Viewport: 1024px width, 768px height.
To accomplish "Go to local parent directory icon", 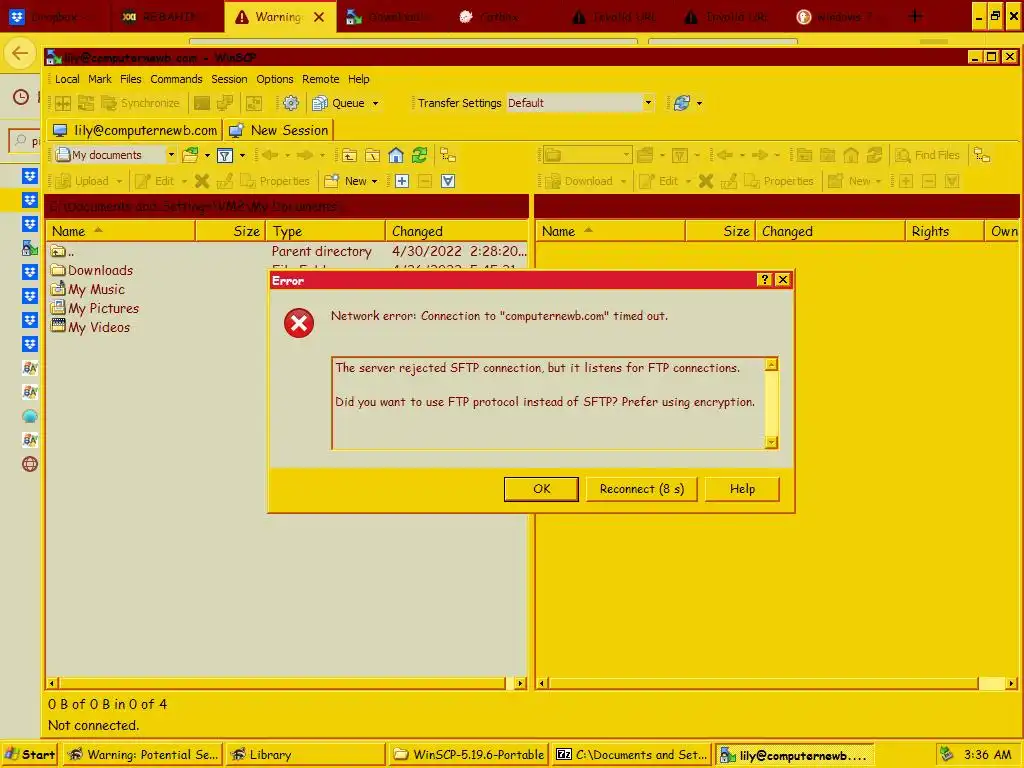I will [x=349, y=155].
